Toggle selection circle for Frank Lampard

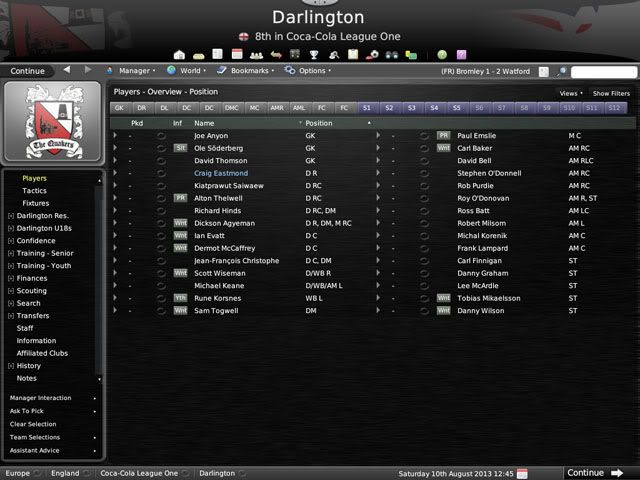click(x=424, y=249)
